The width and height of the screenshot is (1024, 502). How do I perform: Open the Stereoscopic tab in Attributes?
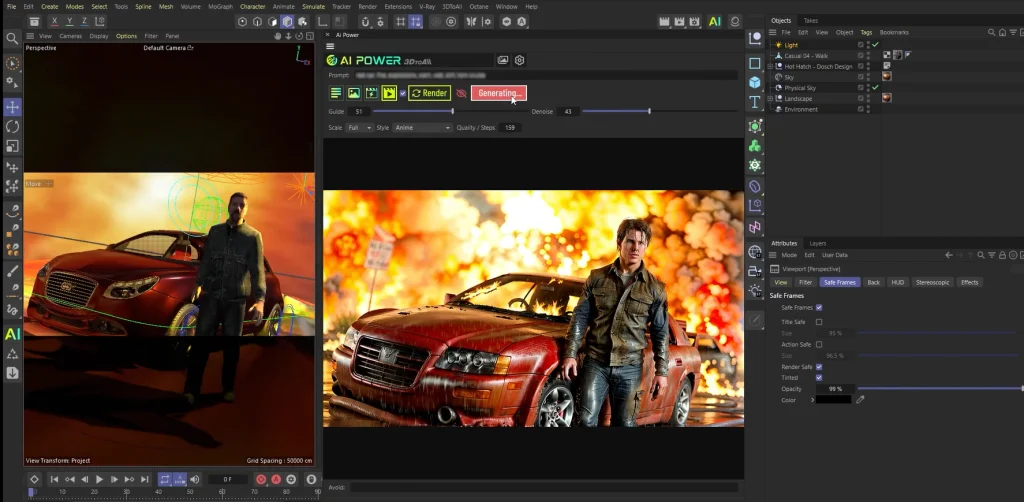(x=932, y=282)
